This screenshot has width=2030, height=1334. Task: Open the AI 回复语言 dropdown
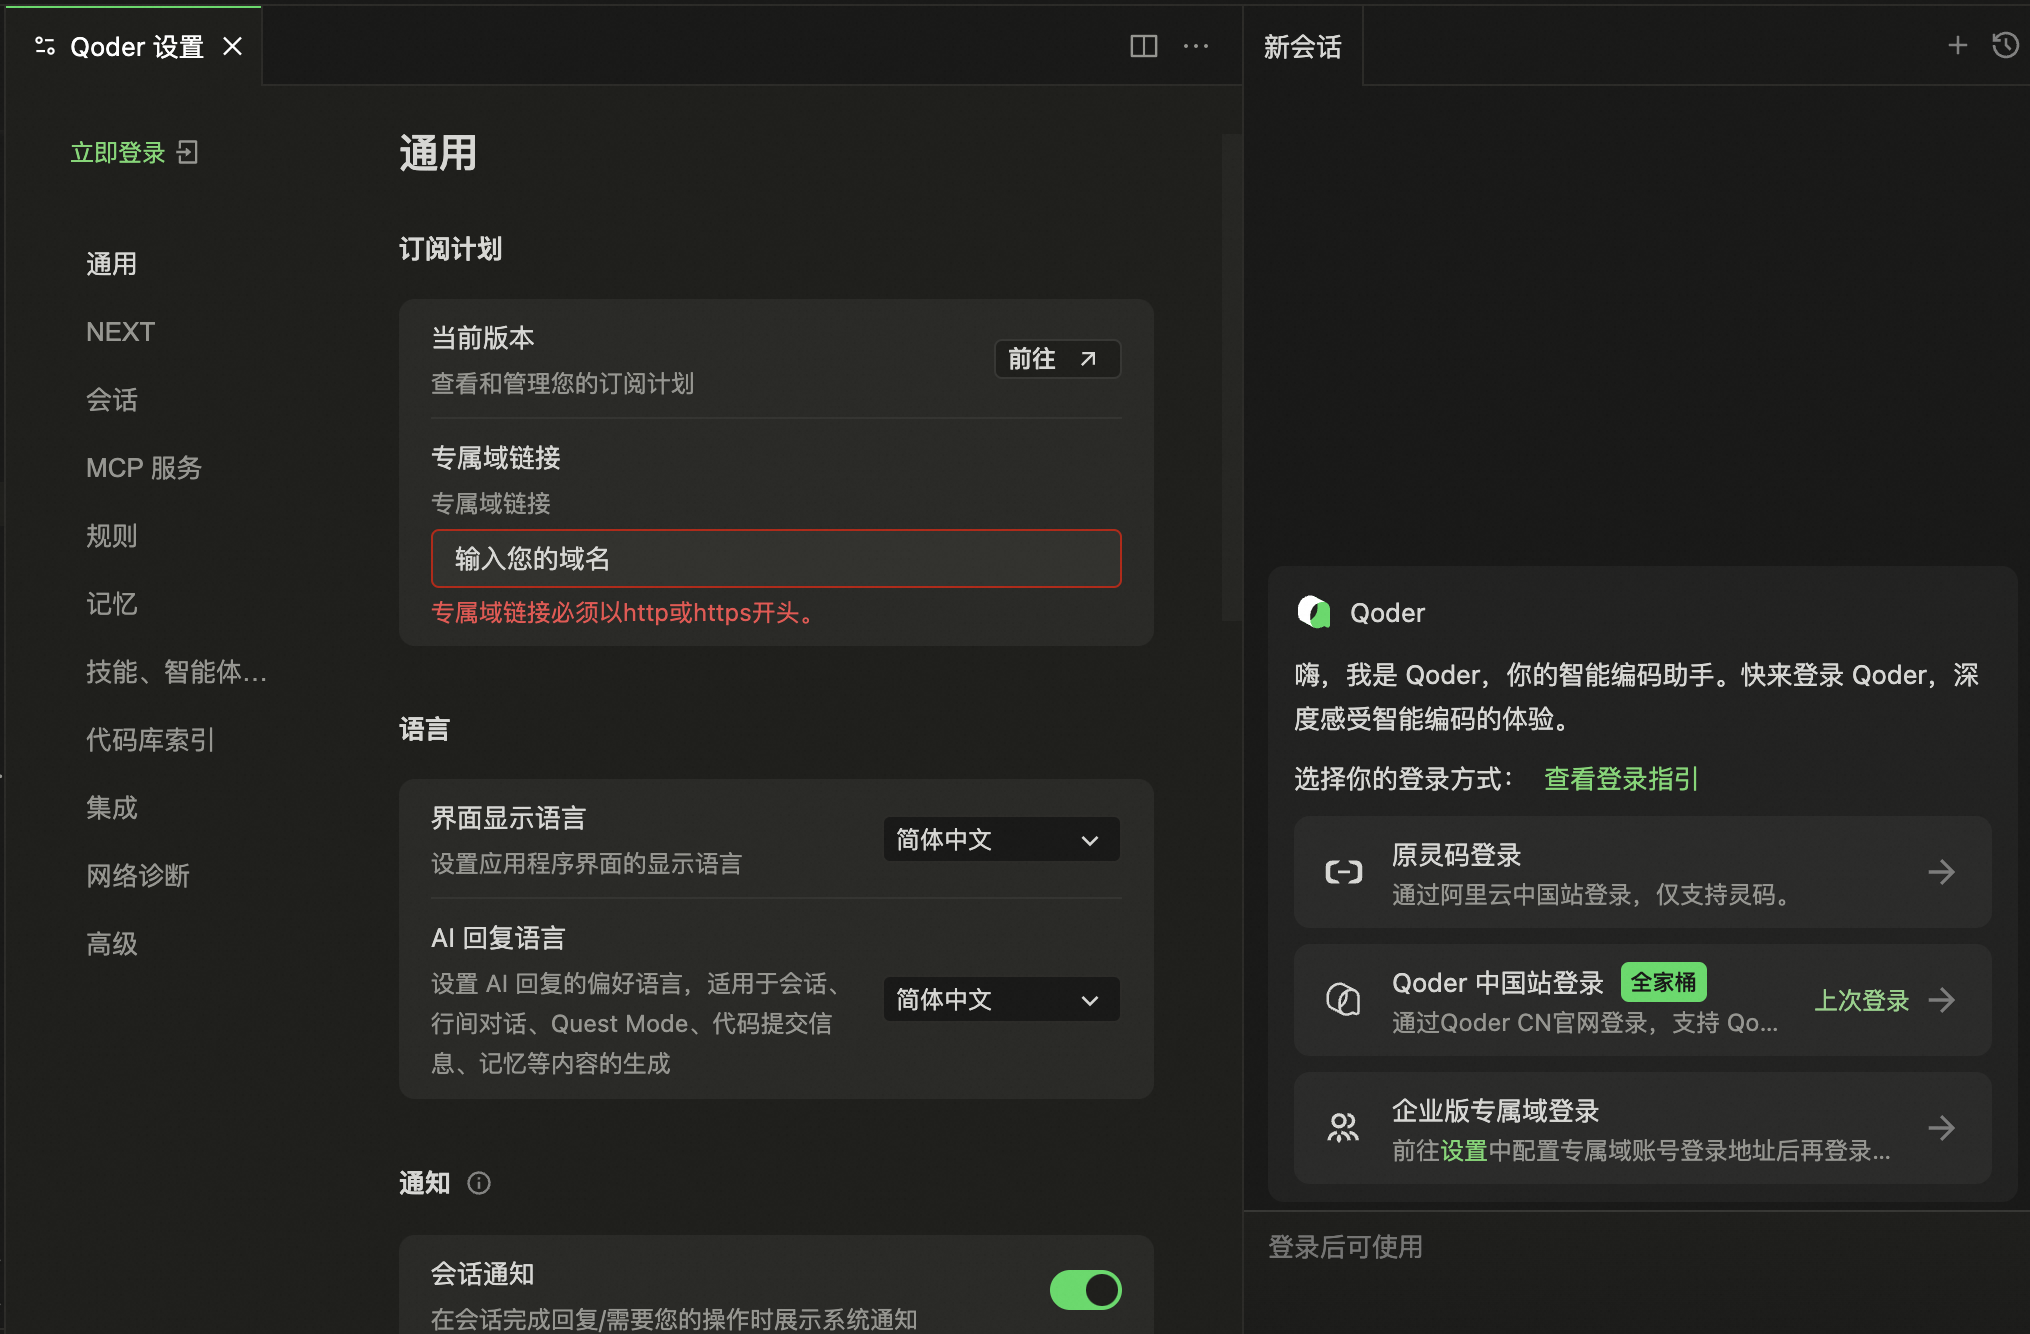[1001, 999]
